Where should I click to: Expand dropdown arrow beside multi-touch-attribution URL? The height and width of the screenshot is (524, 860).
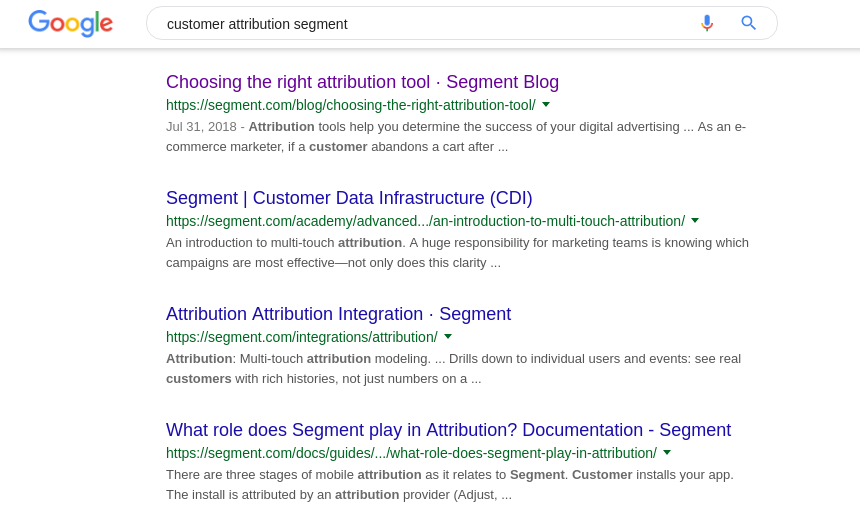click(695, 221)
